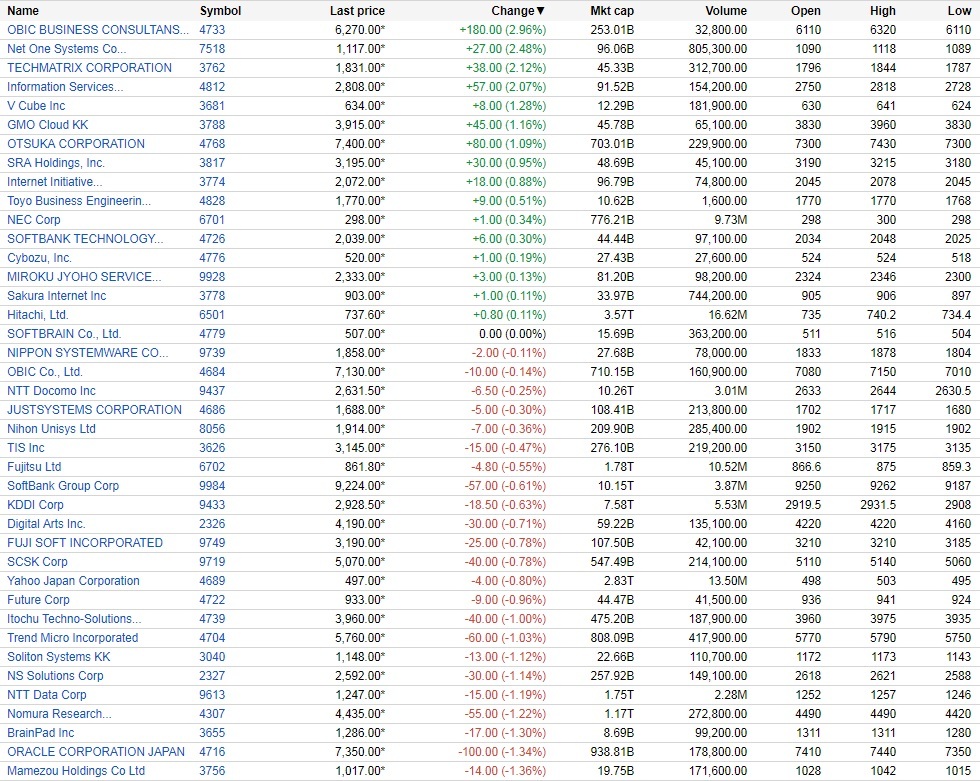Image resolution: width=980 pixels, height=781 pixels.
Task: Open TIS Inc link
Action: (x=26, y=447)
